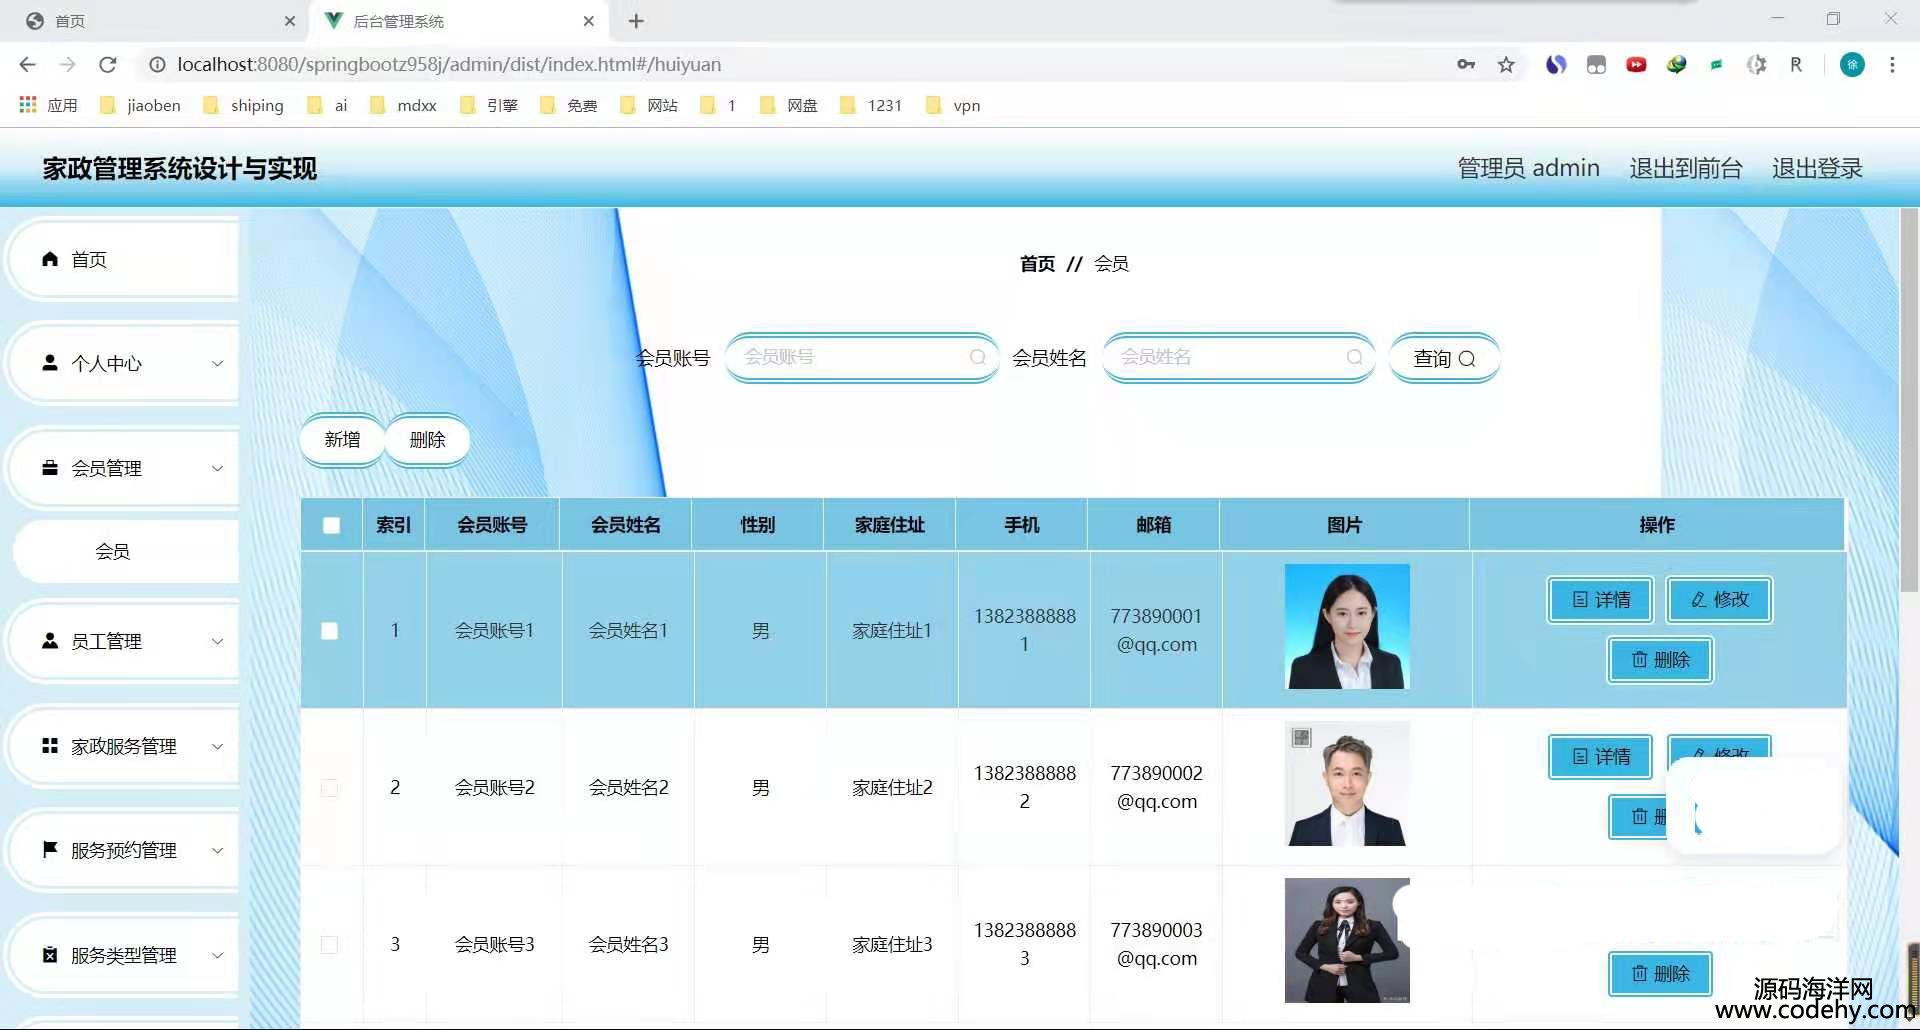Click the 查询 search button
Screen dimensions: 1920x1030
point(1444,358)
